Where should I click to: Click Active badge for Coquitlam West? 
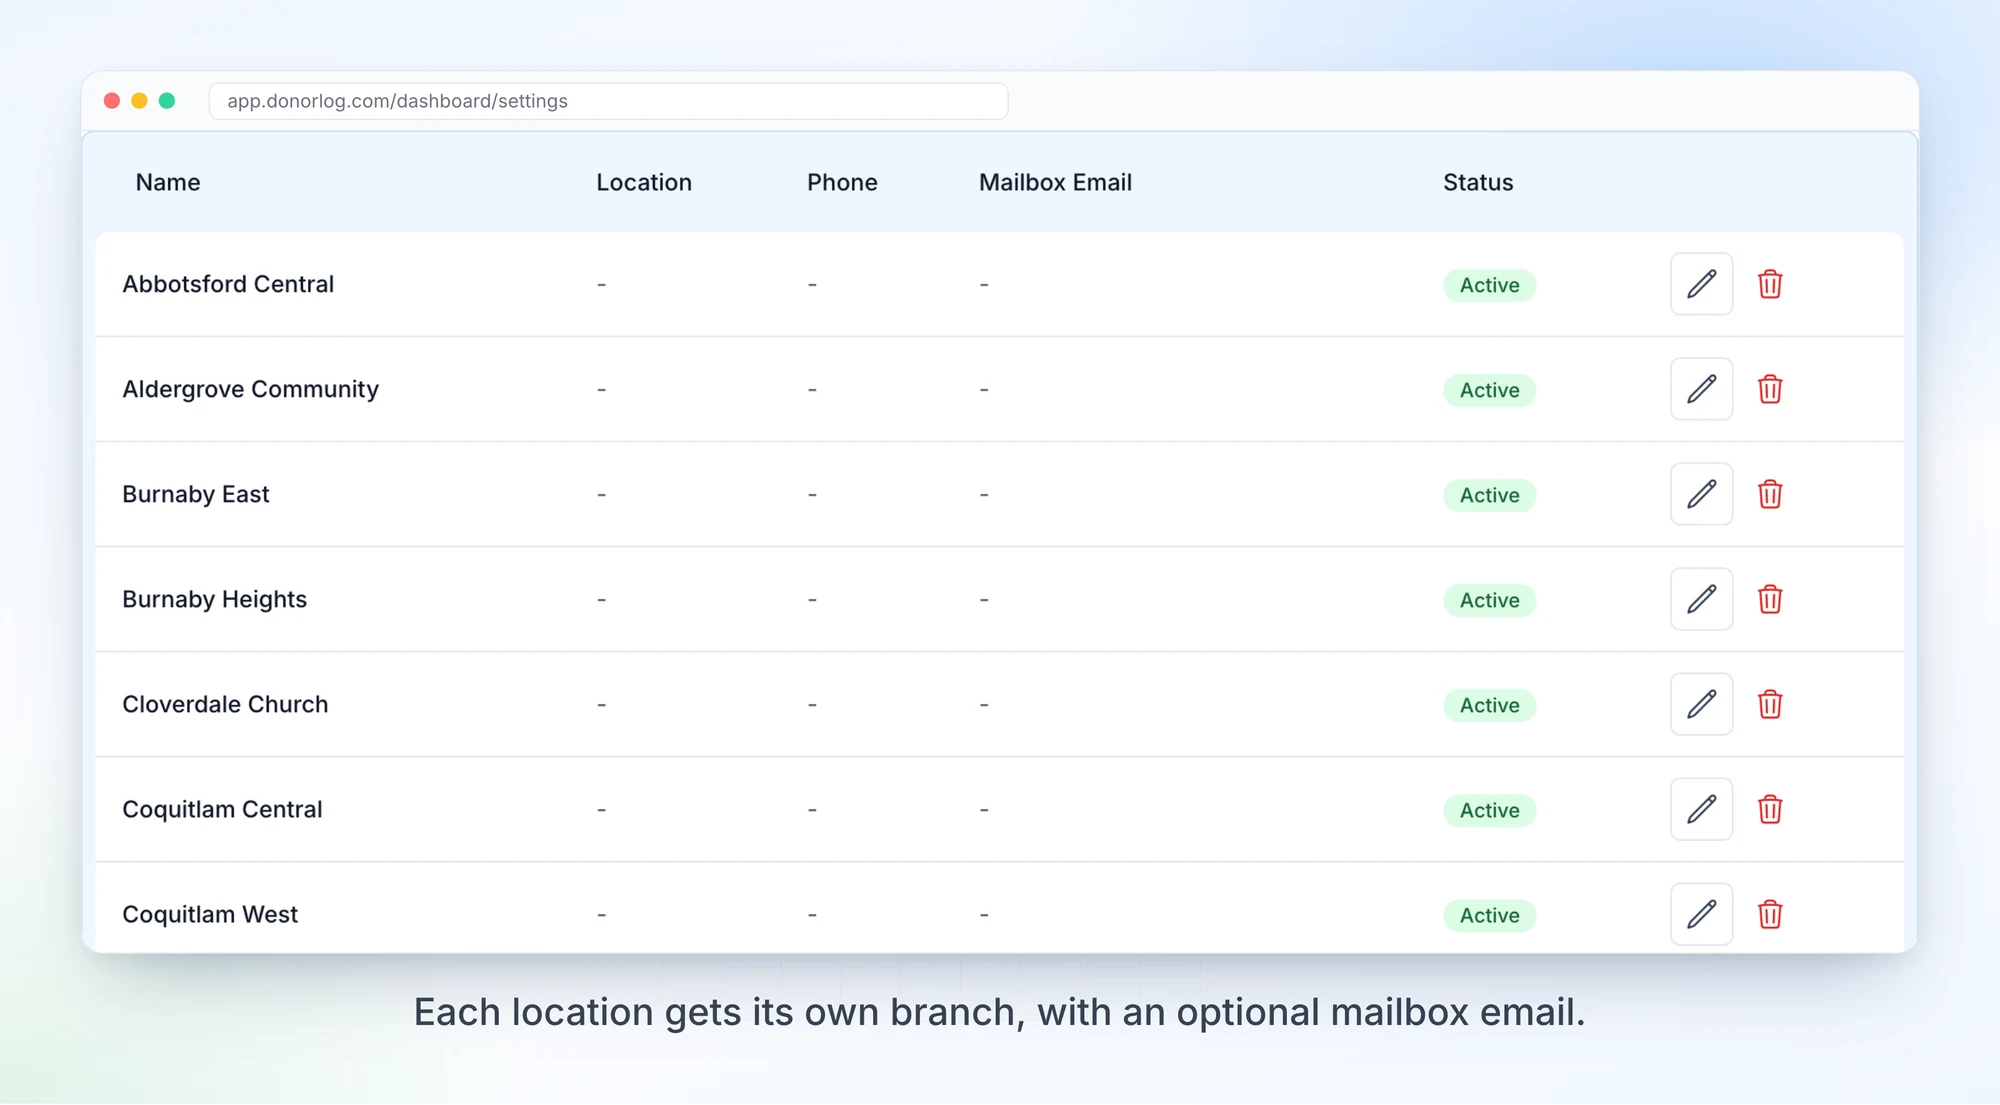[1489, 915]
